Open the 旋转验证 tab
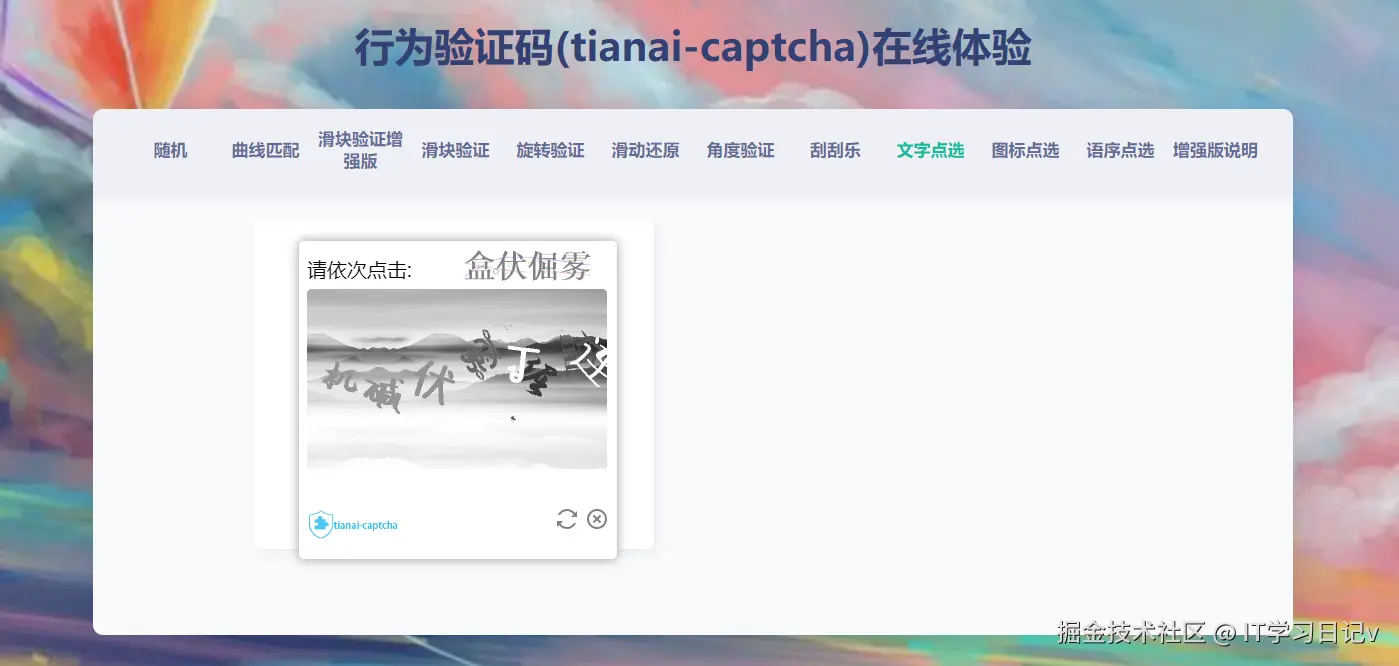This screenshot has width=1399, height=666. (550, 150)
